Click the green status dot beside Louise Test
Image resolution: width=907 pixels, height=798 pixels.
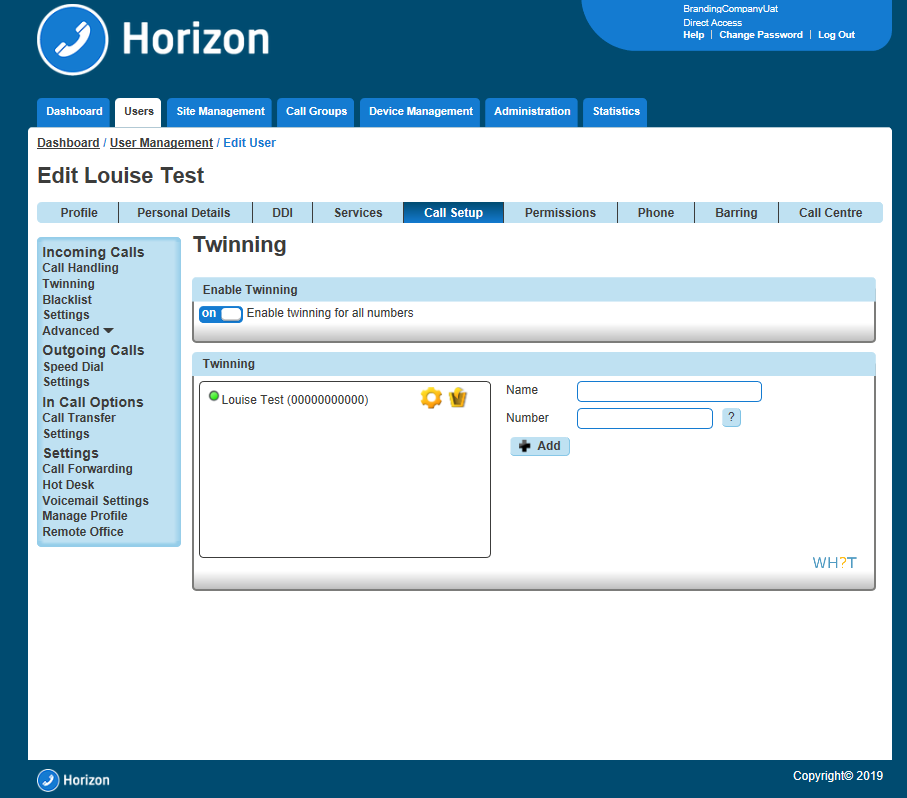point(213,397)
